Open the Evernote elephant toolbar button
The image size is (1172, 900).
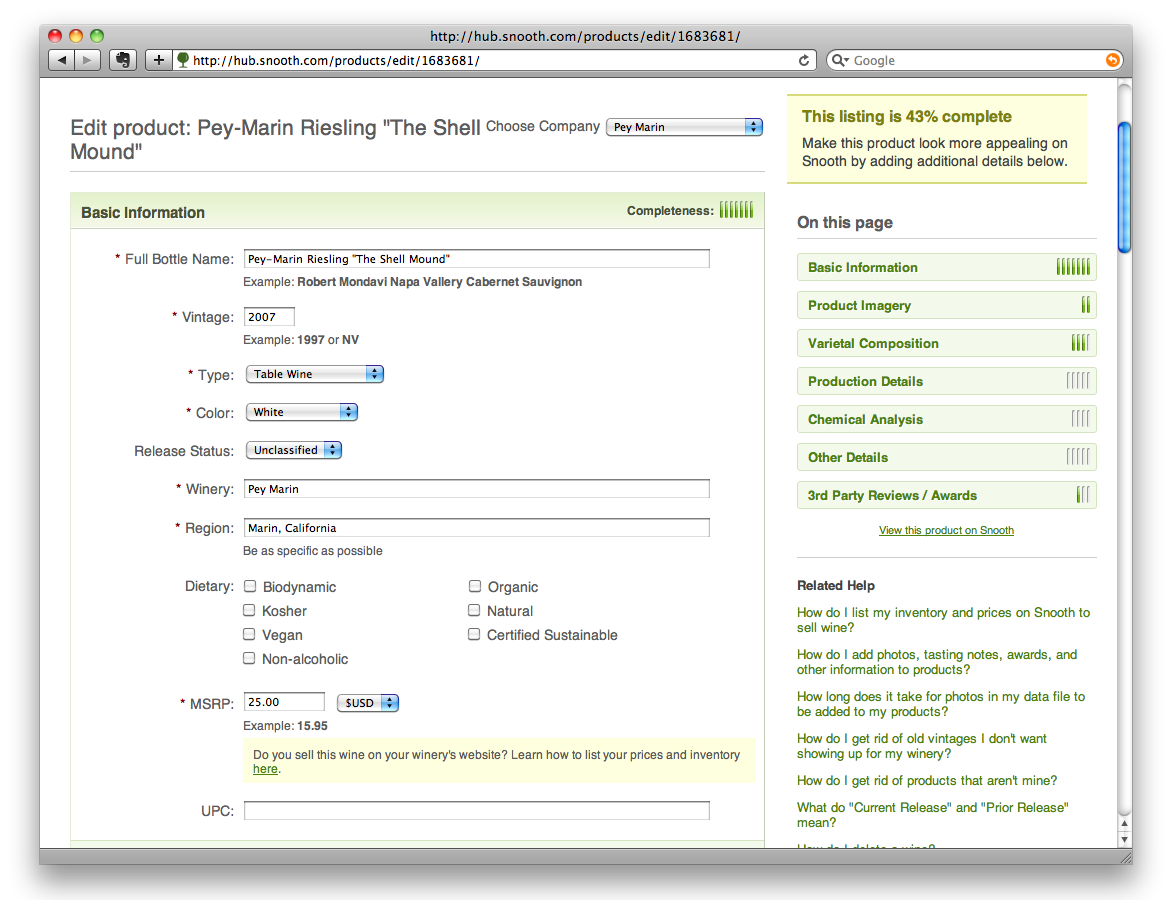(123, 61)
